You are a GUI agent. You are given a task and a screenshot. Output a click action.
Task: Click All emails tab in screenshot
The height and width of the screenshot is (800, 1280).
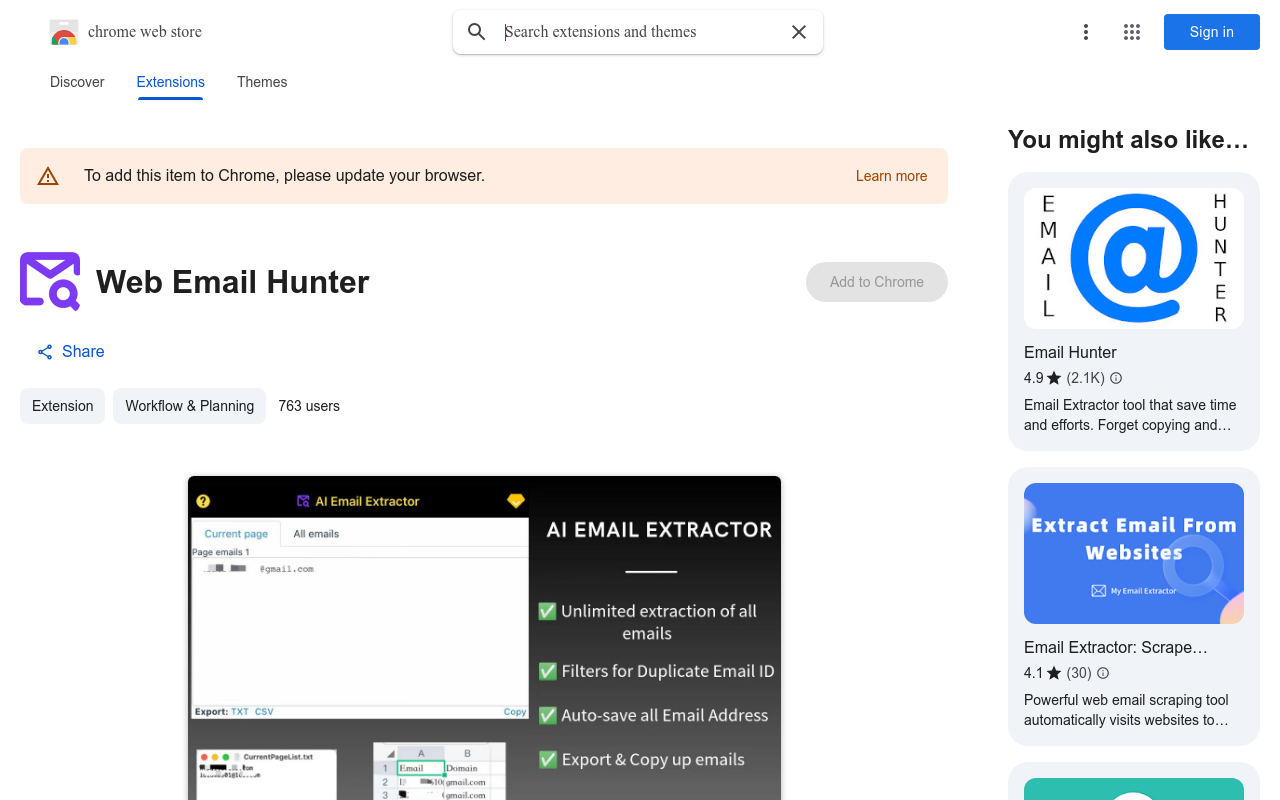316,534
